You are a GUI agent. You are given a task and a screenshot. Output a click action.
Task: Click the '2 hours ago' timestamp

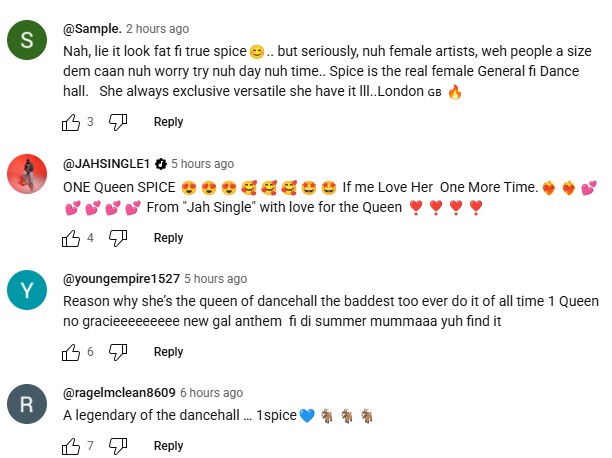(x=157, y=29)
